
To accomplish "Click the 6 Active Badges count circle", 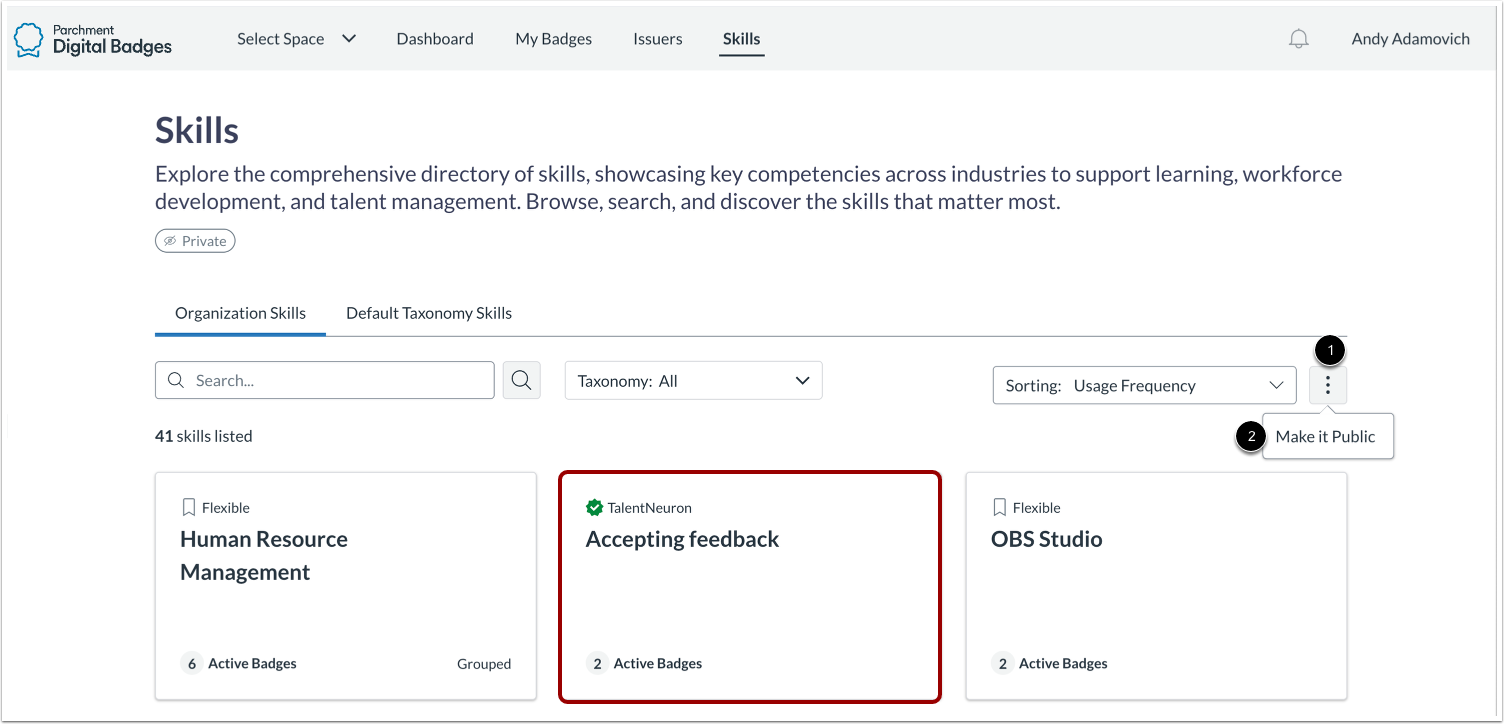I will point(191,663).
